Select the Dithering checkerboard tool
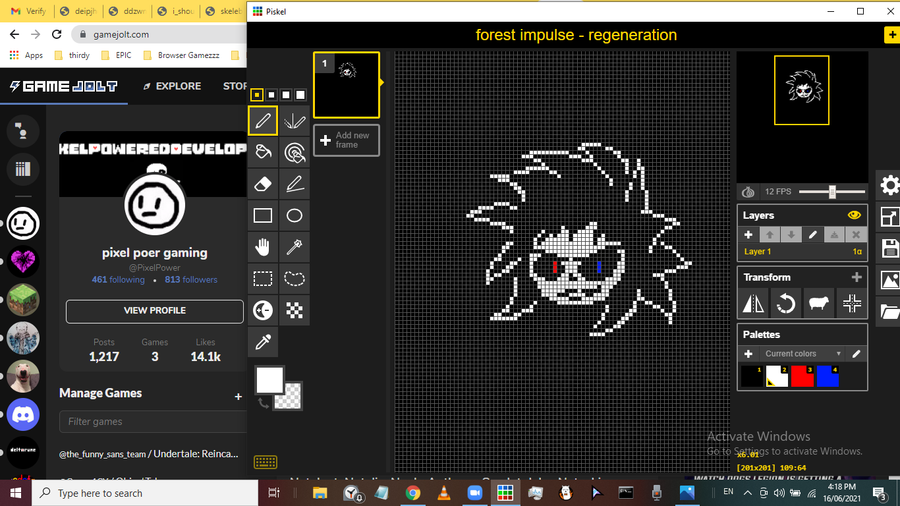900x506 pixels. click(294, 310)
